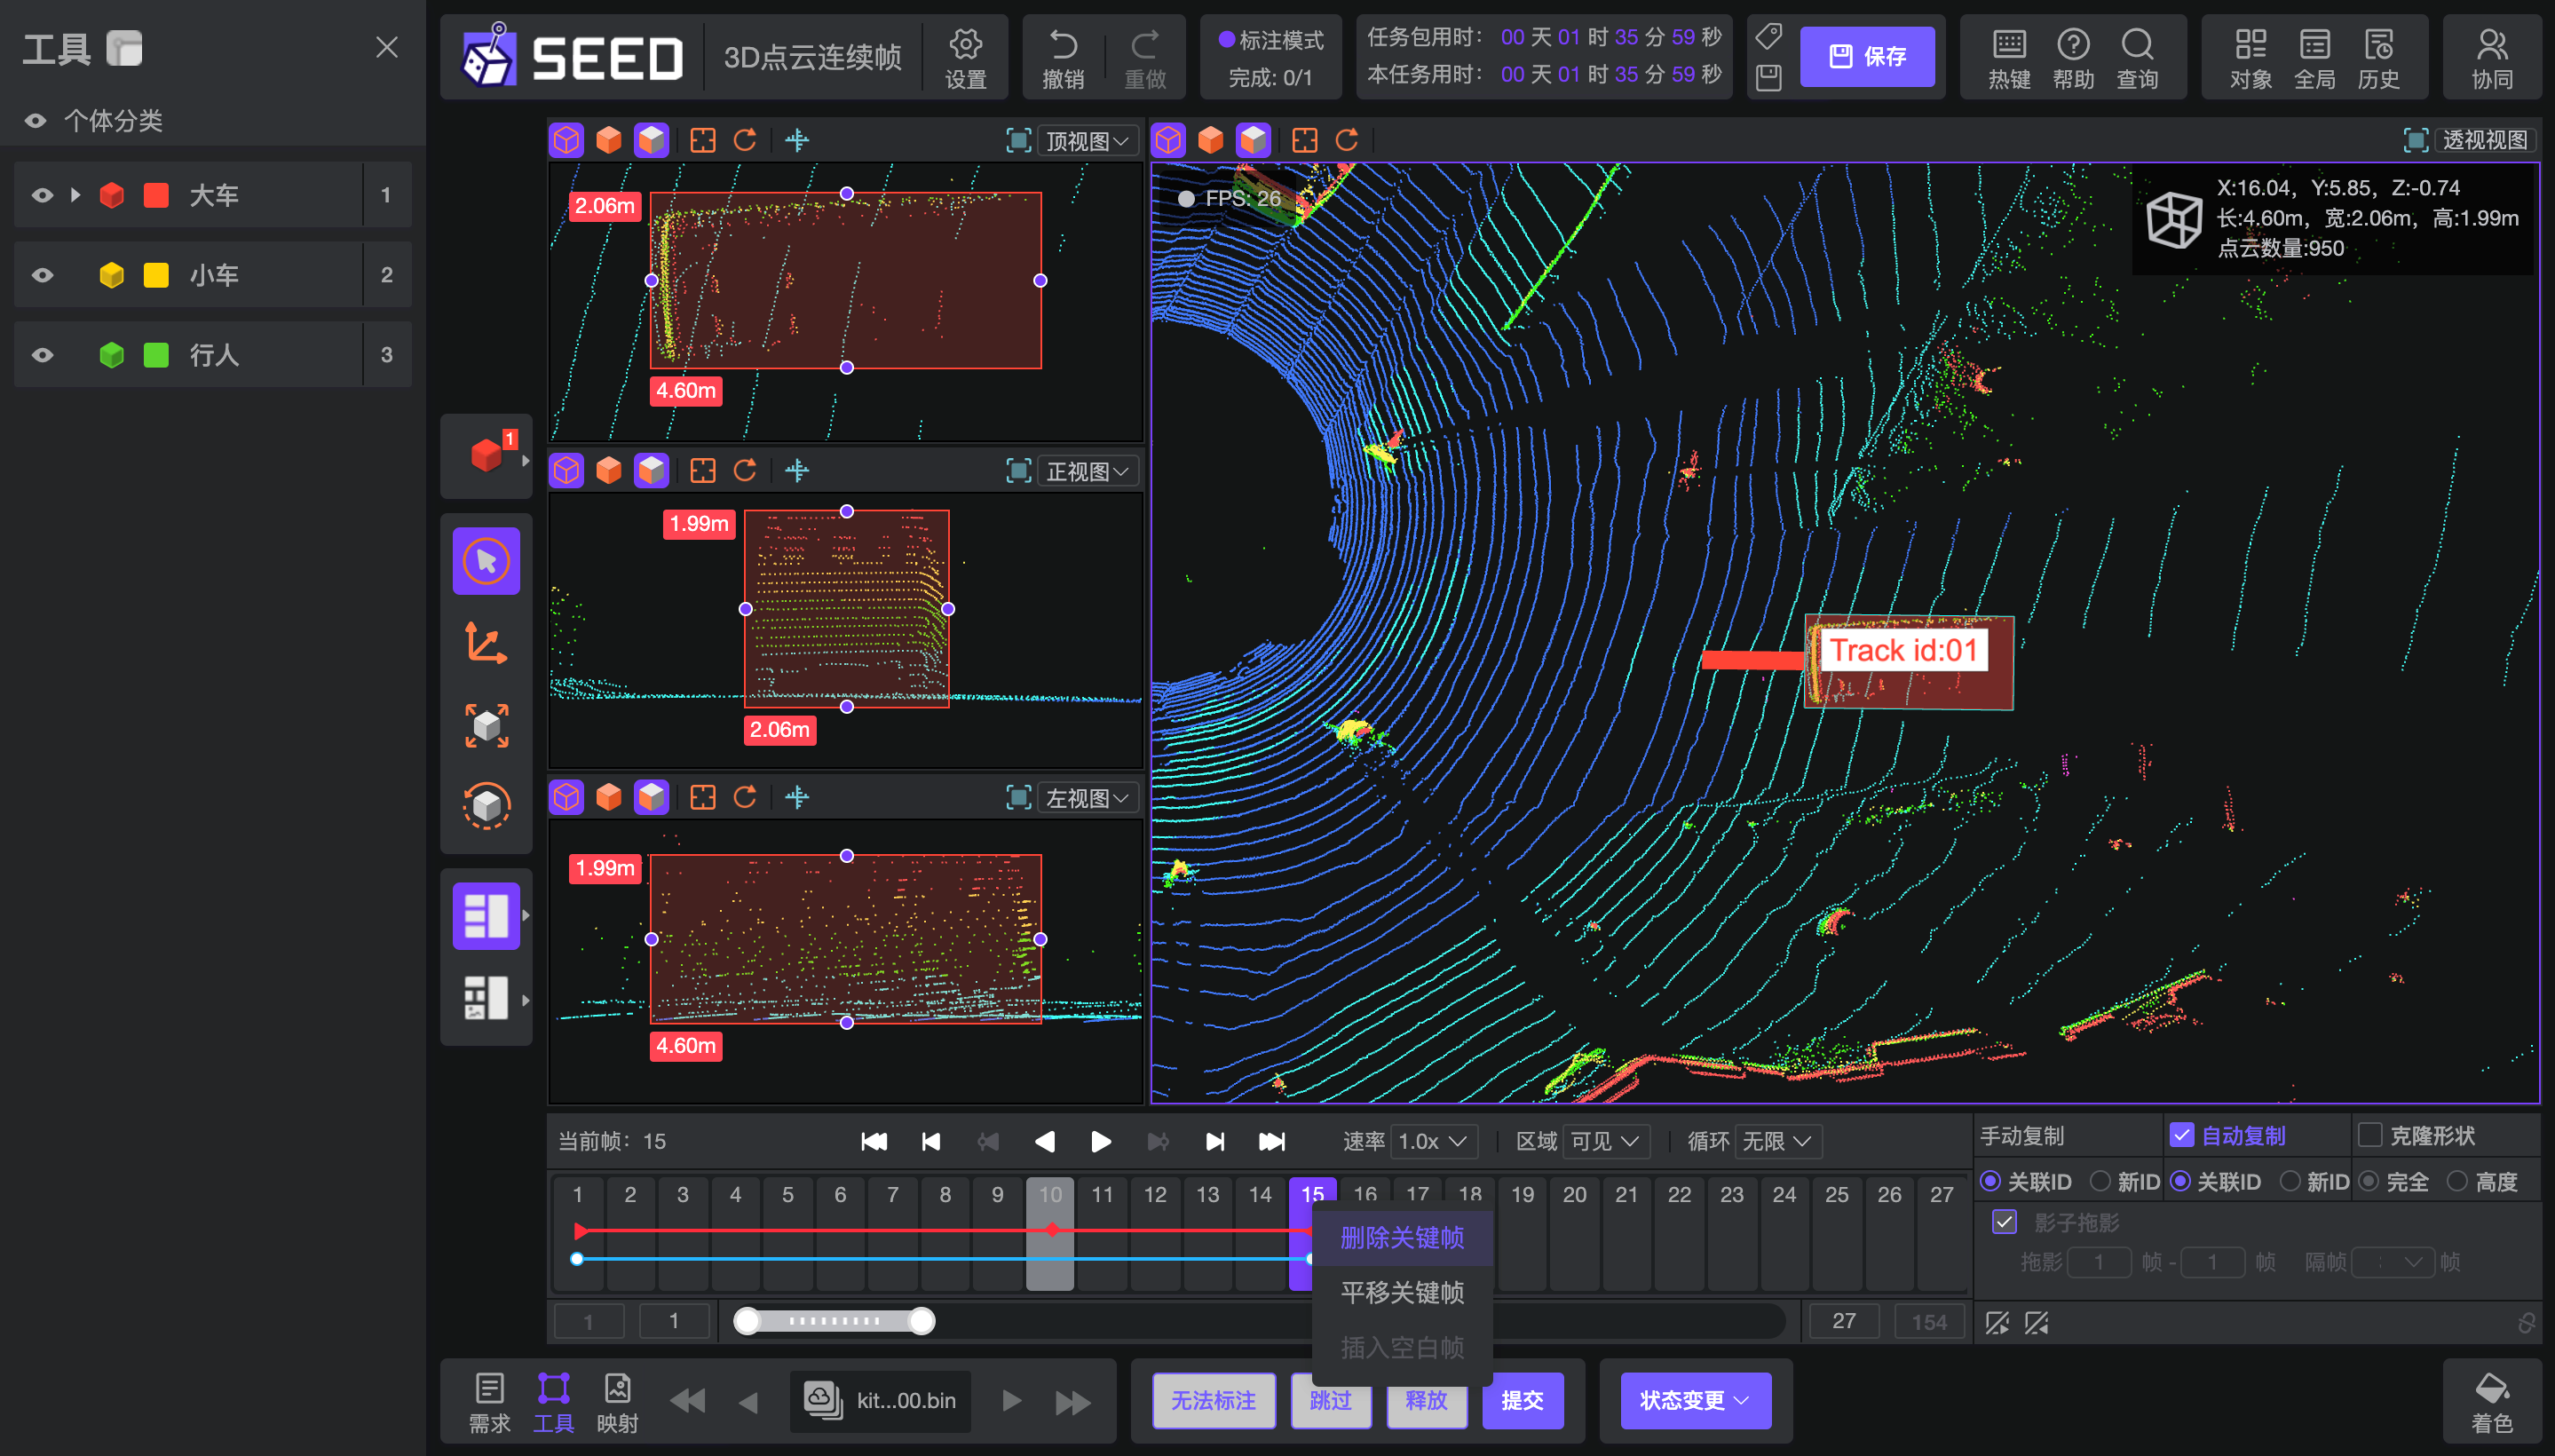
Task: Choose 删除关键帧 from context menu
Action: click(x=1401, y=1238)
